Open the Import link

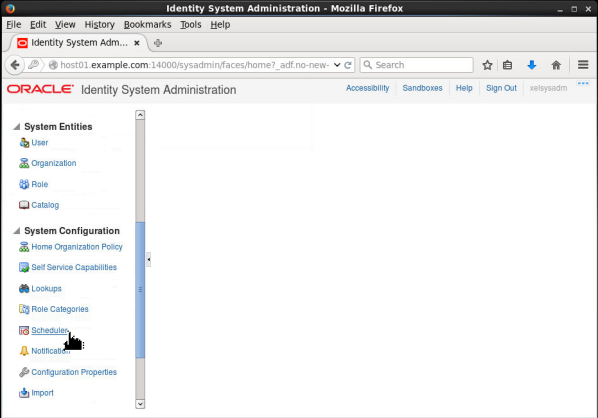click(x=42, y=393)
